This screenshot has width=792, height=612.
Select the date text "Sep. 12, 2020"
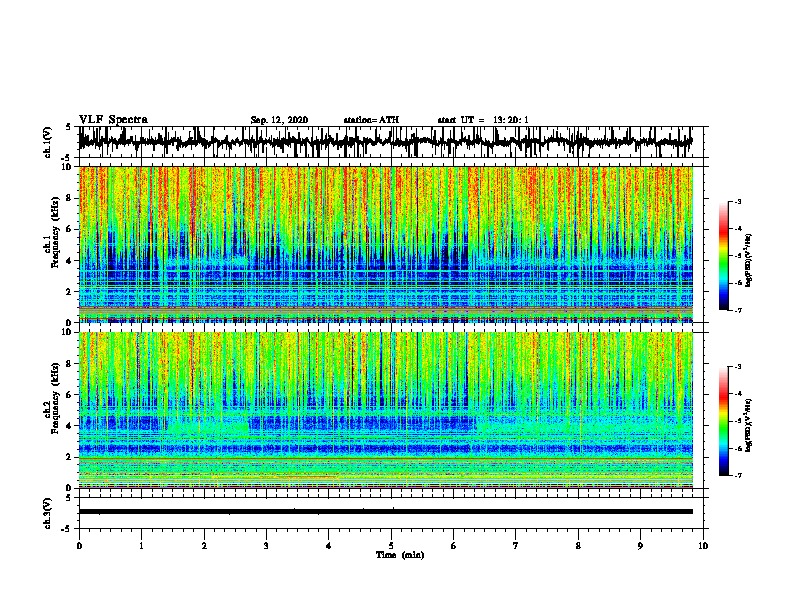(x=279, y=120)
